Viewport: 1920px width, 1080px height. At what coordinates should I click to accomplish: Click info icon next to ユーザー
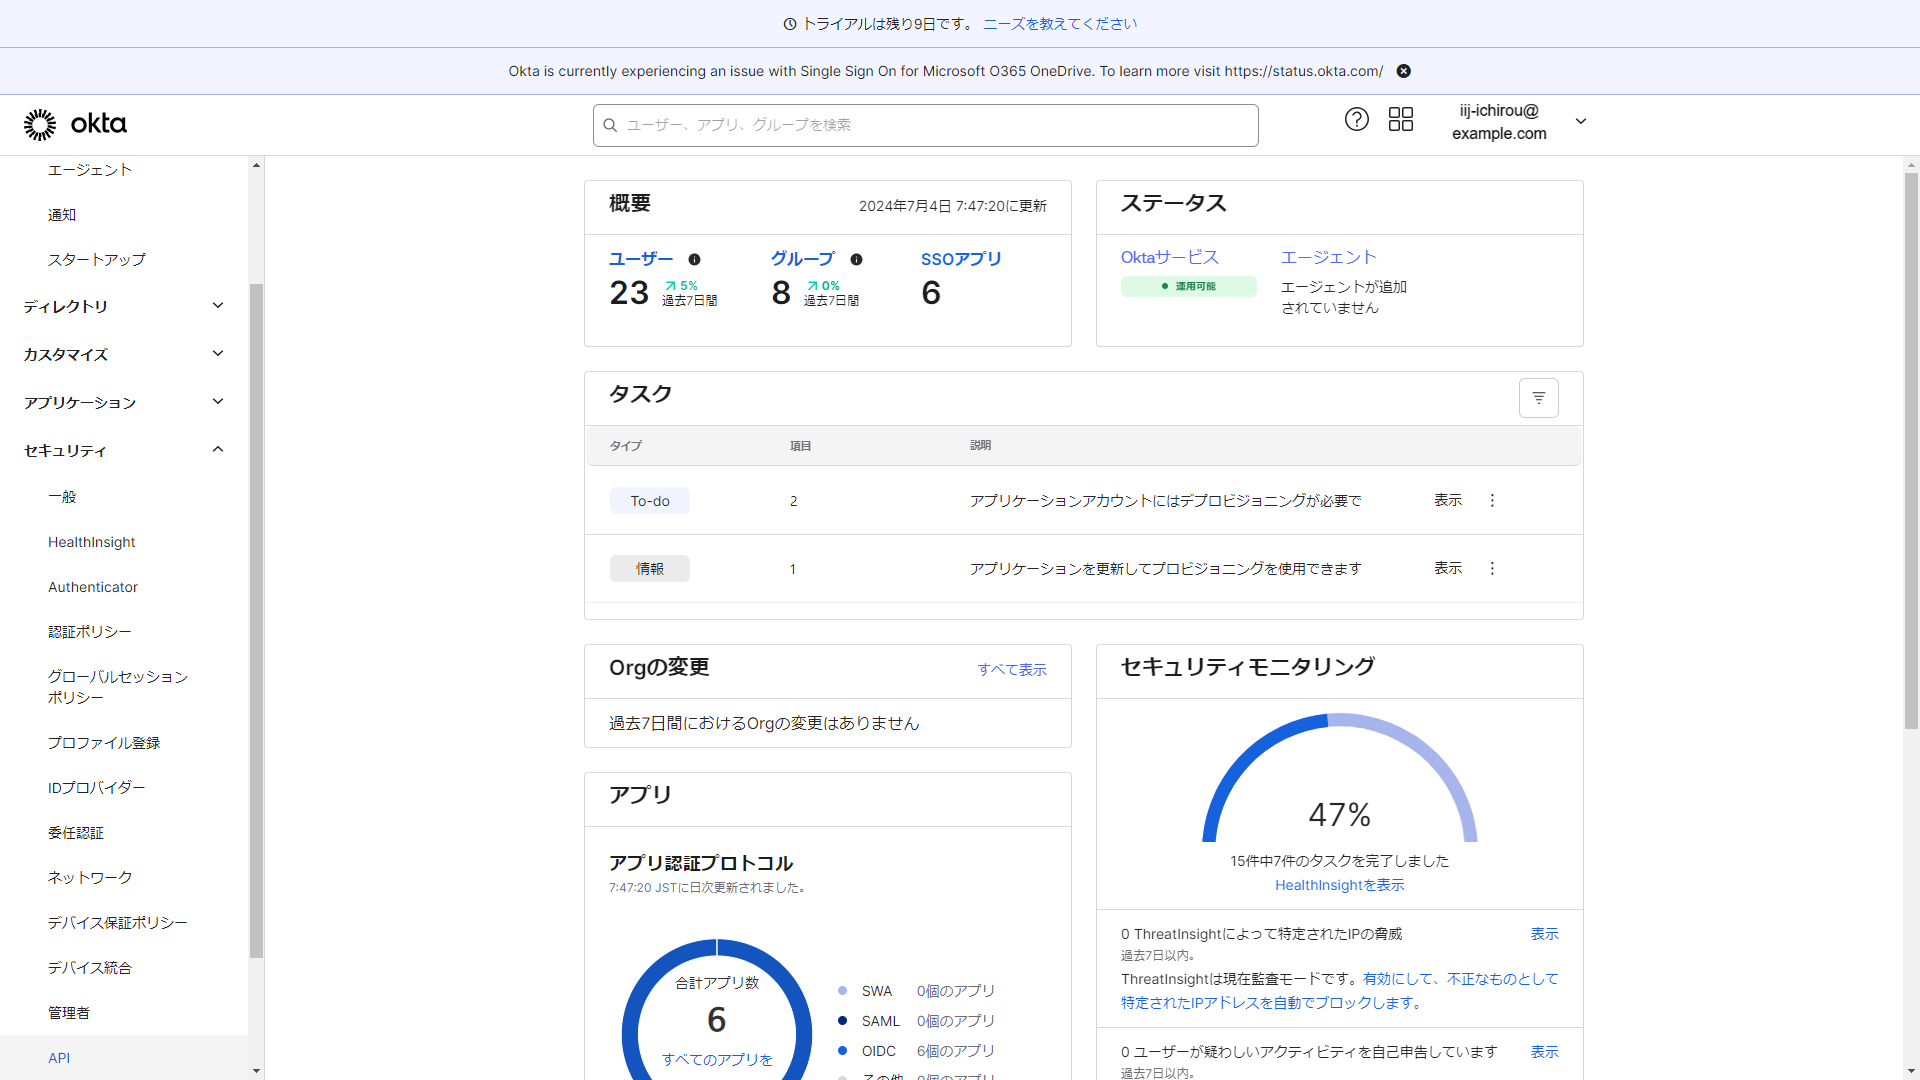click(694, 259)
